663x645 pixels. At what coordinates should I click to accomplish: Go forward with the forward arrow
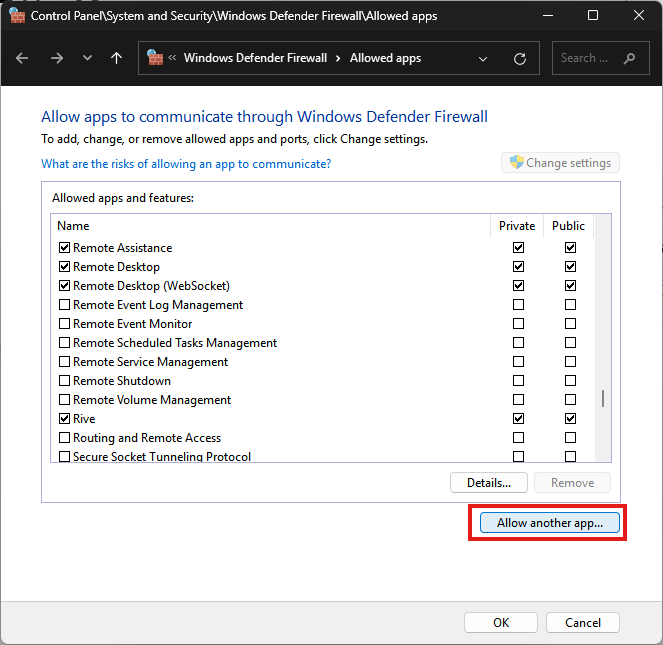coord(57,58)
